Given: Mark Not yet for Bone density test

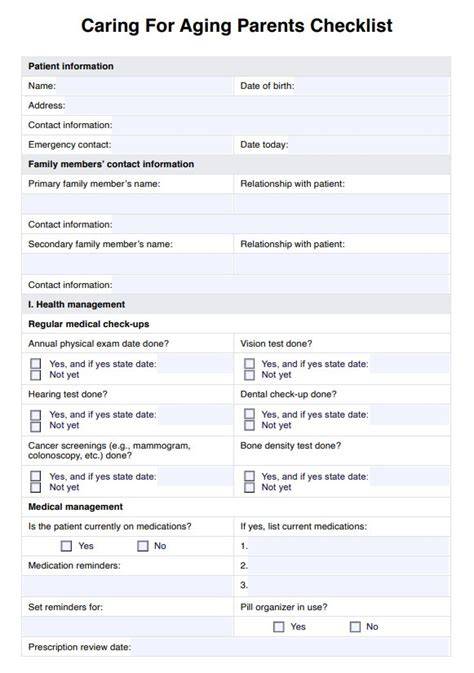Looking at the screenshot, I should point(249,488).
